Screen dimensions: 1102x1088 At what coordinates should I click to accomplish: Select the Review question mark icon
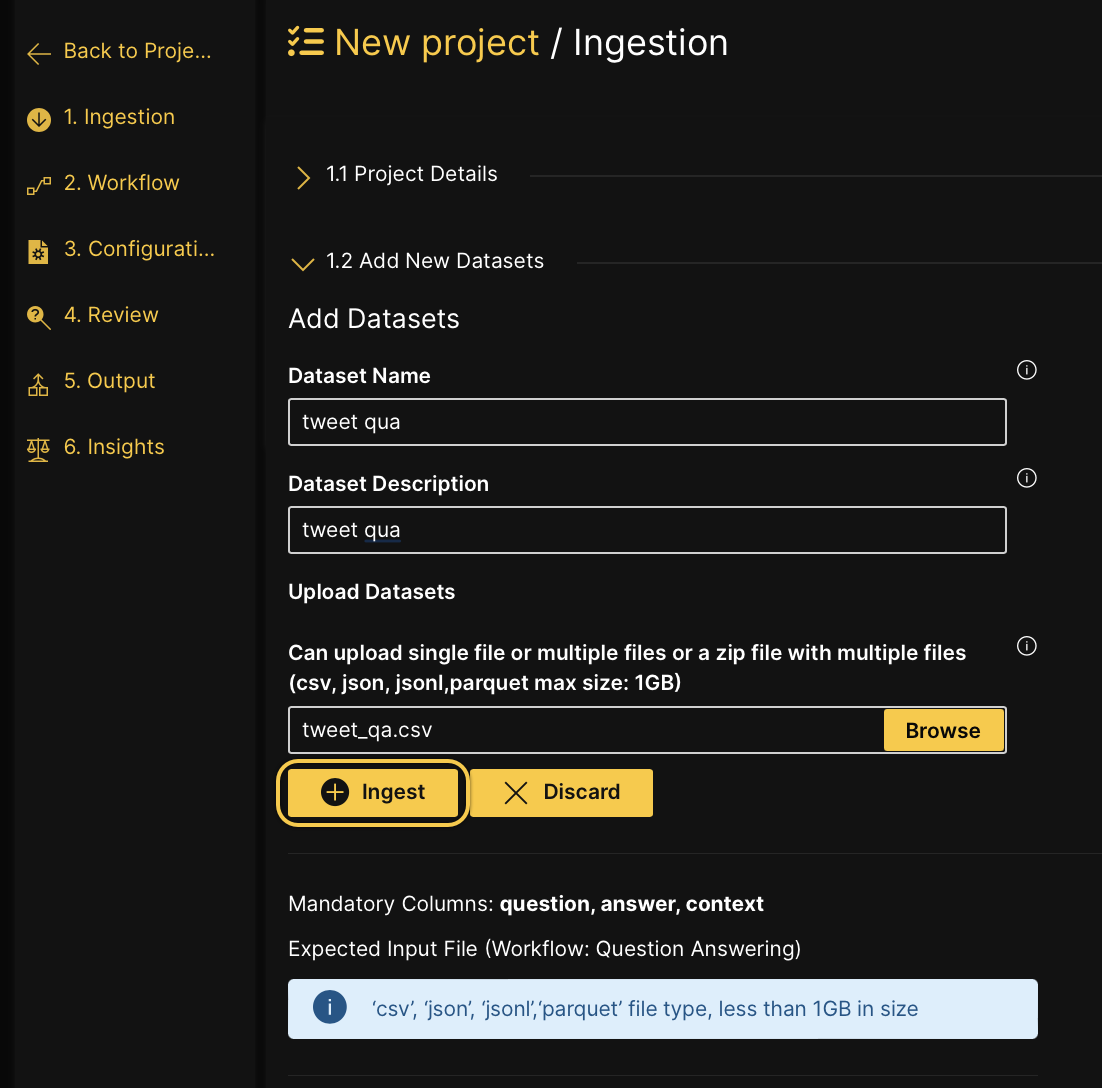click(37, 316)
